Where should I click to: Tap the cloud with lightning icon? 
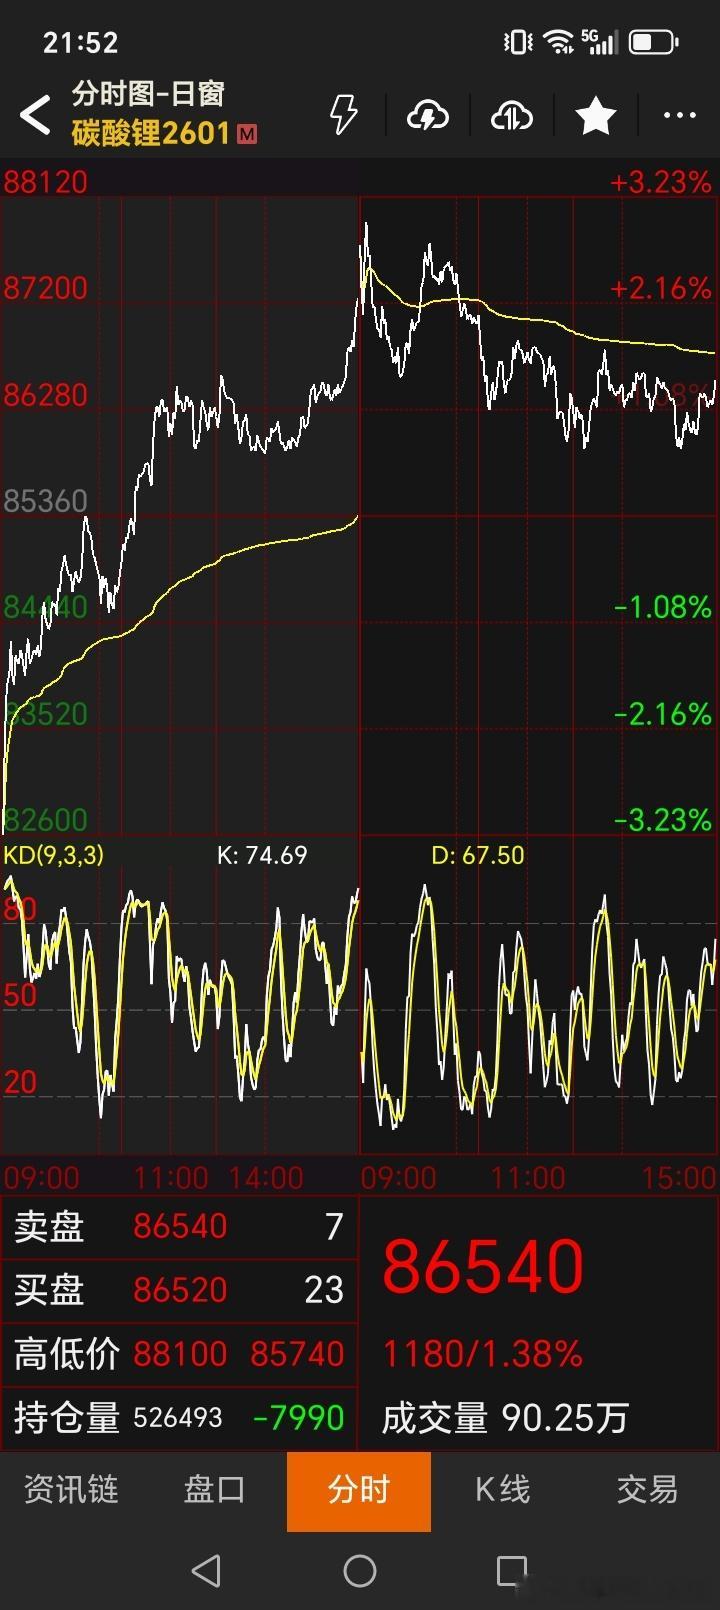pos(428,116)
